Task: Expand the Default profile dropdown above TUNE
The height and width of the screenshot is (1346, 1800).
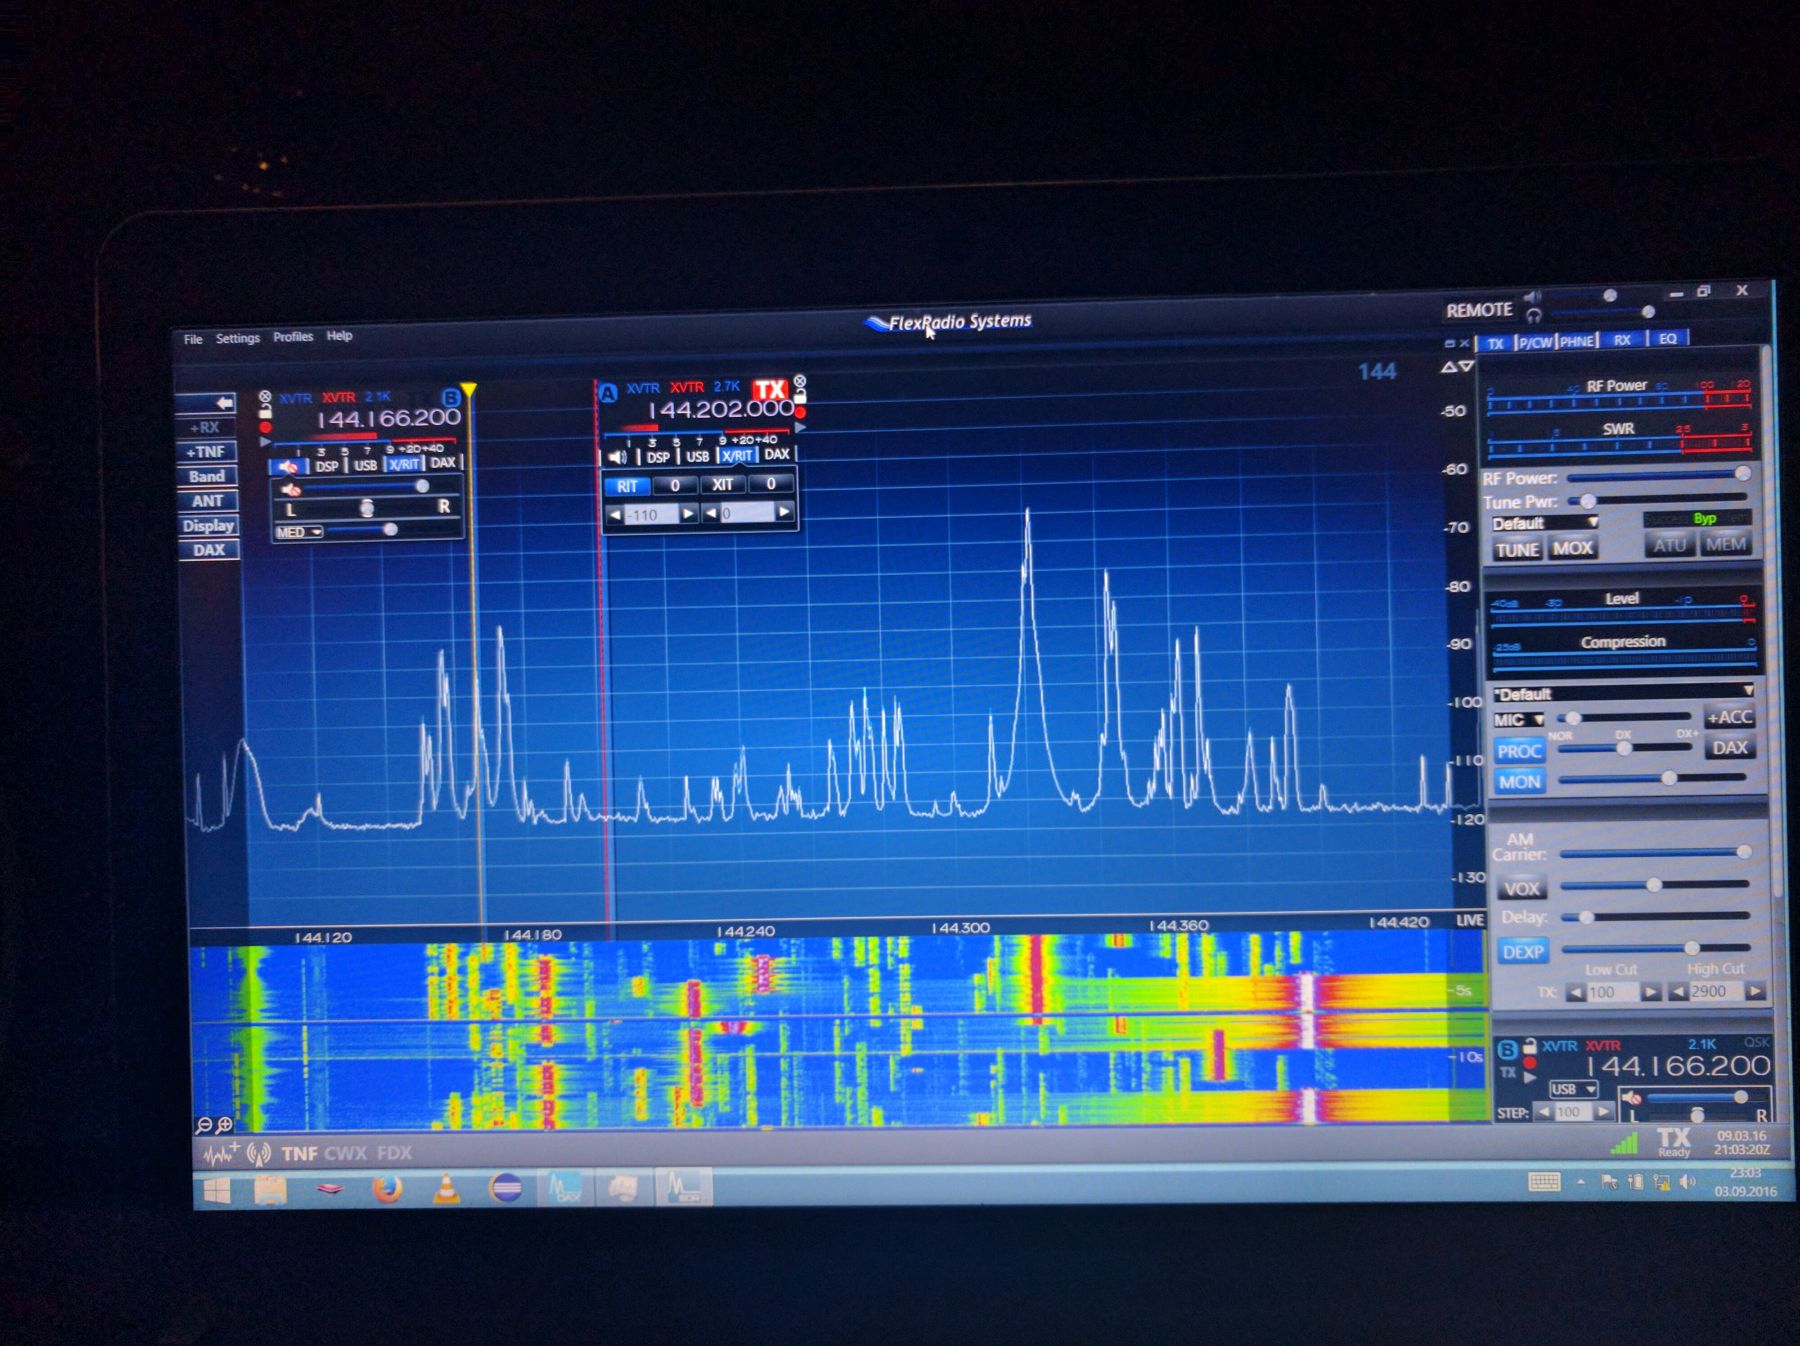Action: (1545, 523)
